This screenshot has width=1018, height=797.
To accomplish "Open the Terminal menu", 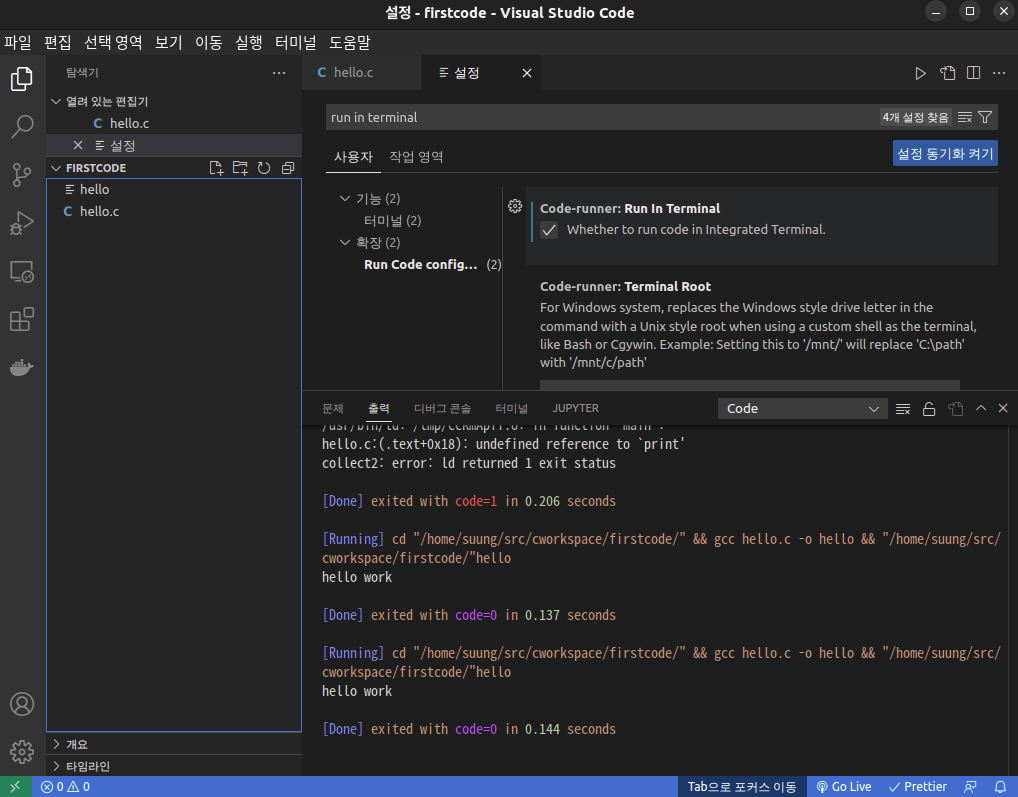I will [x=295, y=43].
